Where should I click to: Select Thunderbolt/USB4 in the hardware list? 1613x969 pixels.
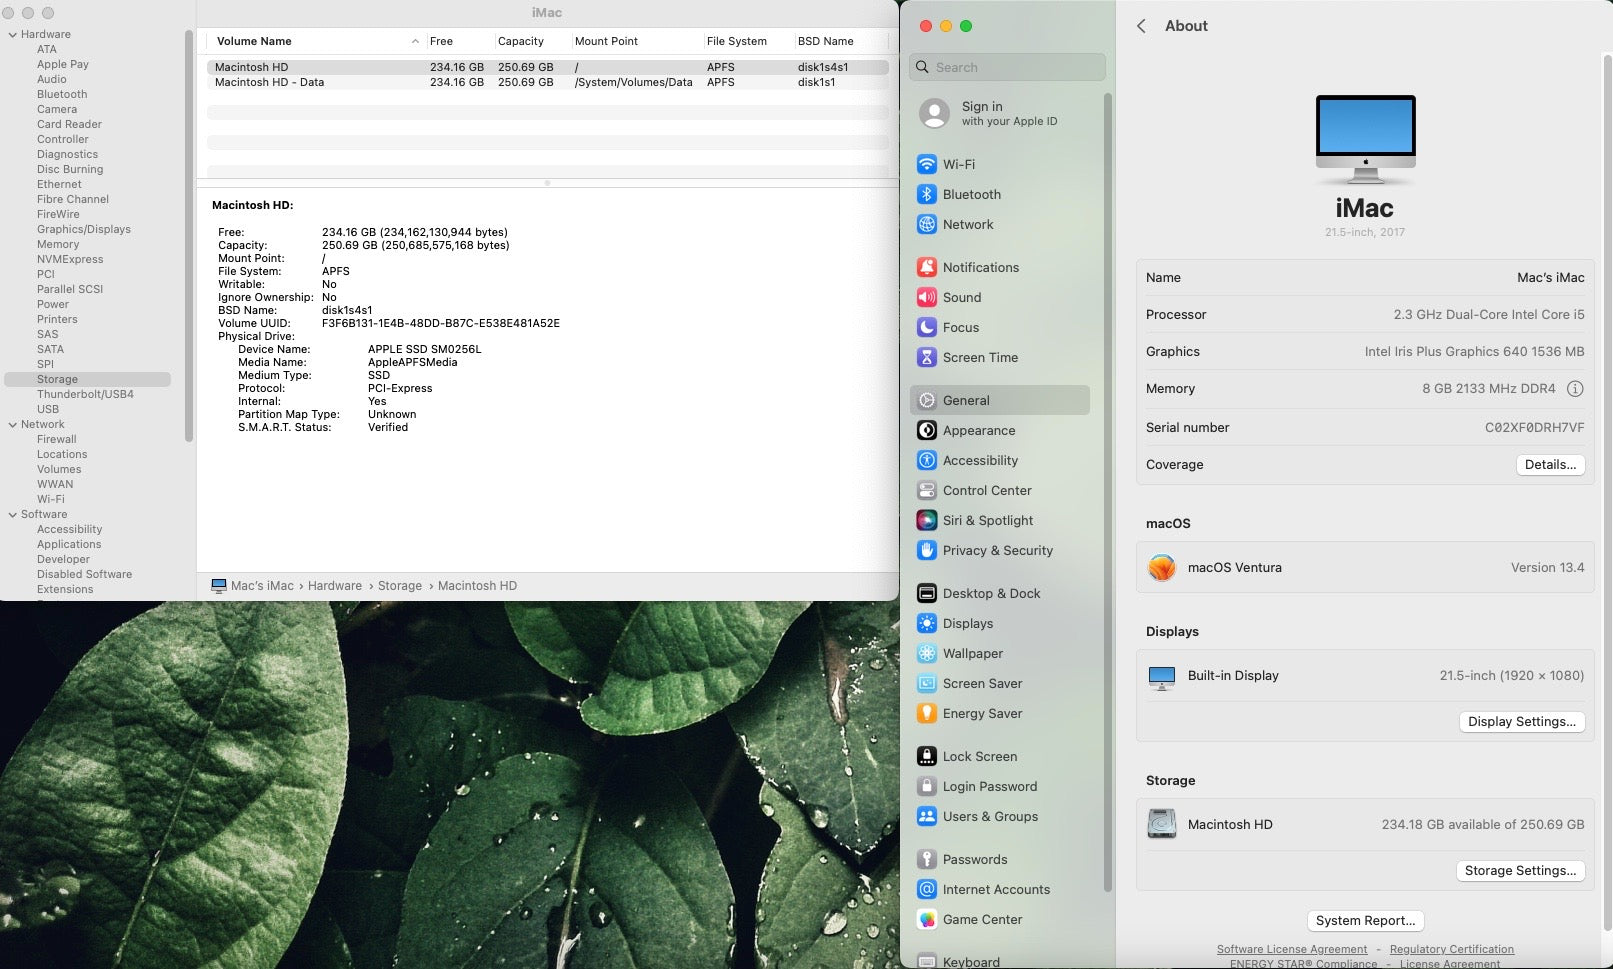(x=85, y=394)
